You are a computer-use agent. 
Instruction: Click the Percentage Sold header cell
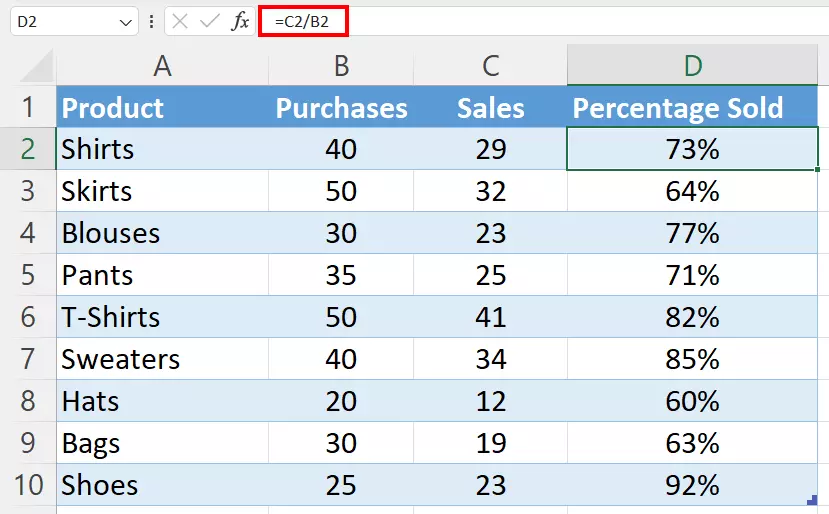click(x=692, y=108)
